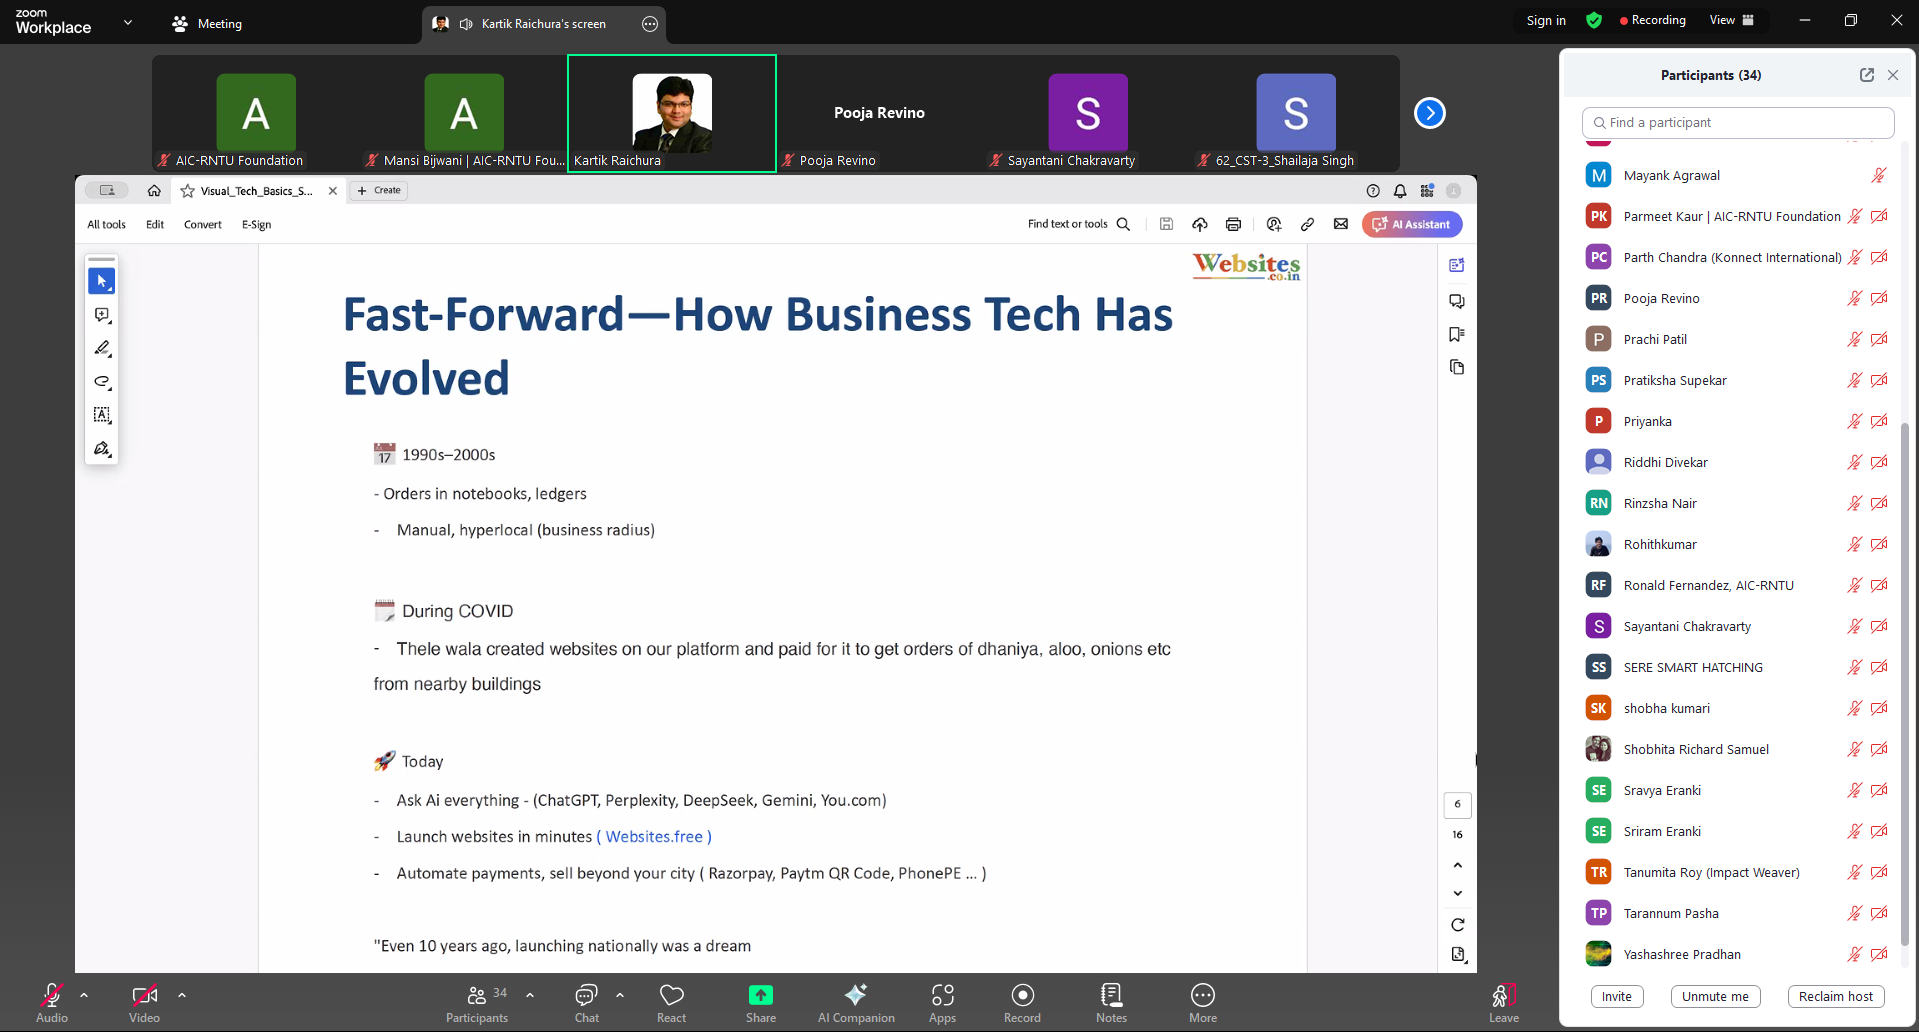The image size is (1919, 1032).
Task: Open the View layout dropdown
Action: tap(1732, 20)
